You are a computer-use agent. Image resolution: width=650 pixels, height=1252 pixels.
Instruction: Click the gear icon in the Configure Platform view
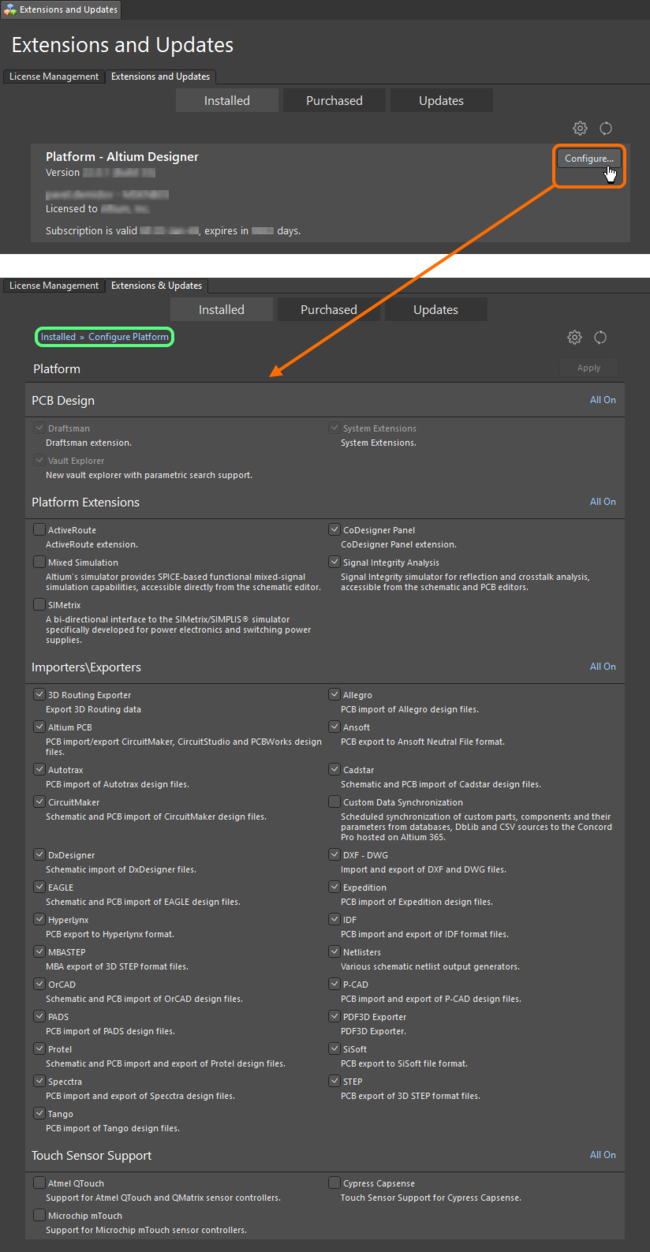(575, 337)
